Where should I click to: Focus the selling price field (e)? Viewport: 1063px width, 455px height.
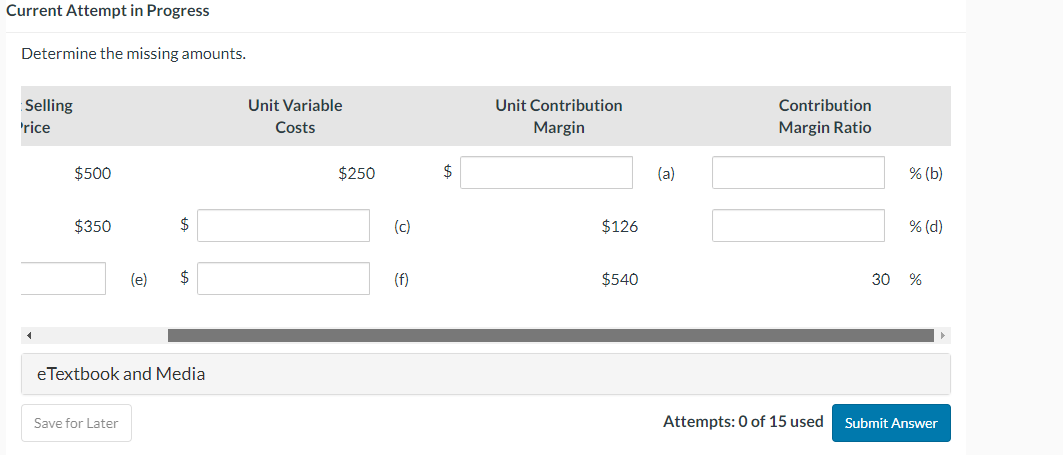click(x=63, y=279)
